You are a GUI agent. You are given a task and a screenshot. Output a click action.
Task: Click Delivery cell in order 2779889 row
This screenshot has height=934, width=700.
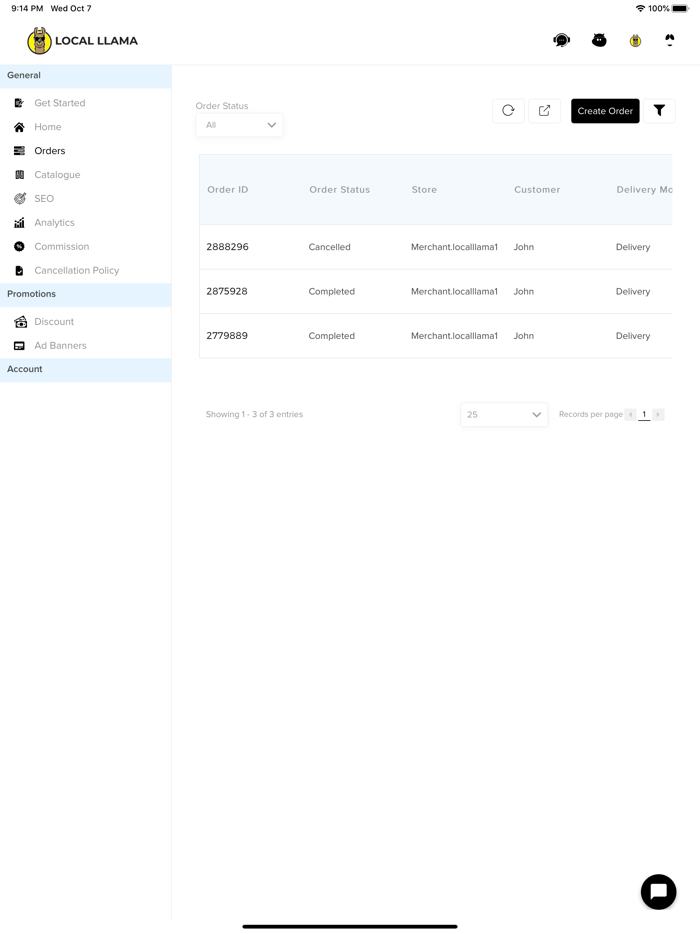click(633, 335)
